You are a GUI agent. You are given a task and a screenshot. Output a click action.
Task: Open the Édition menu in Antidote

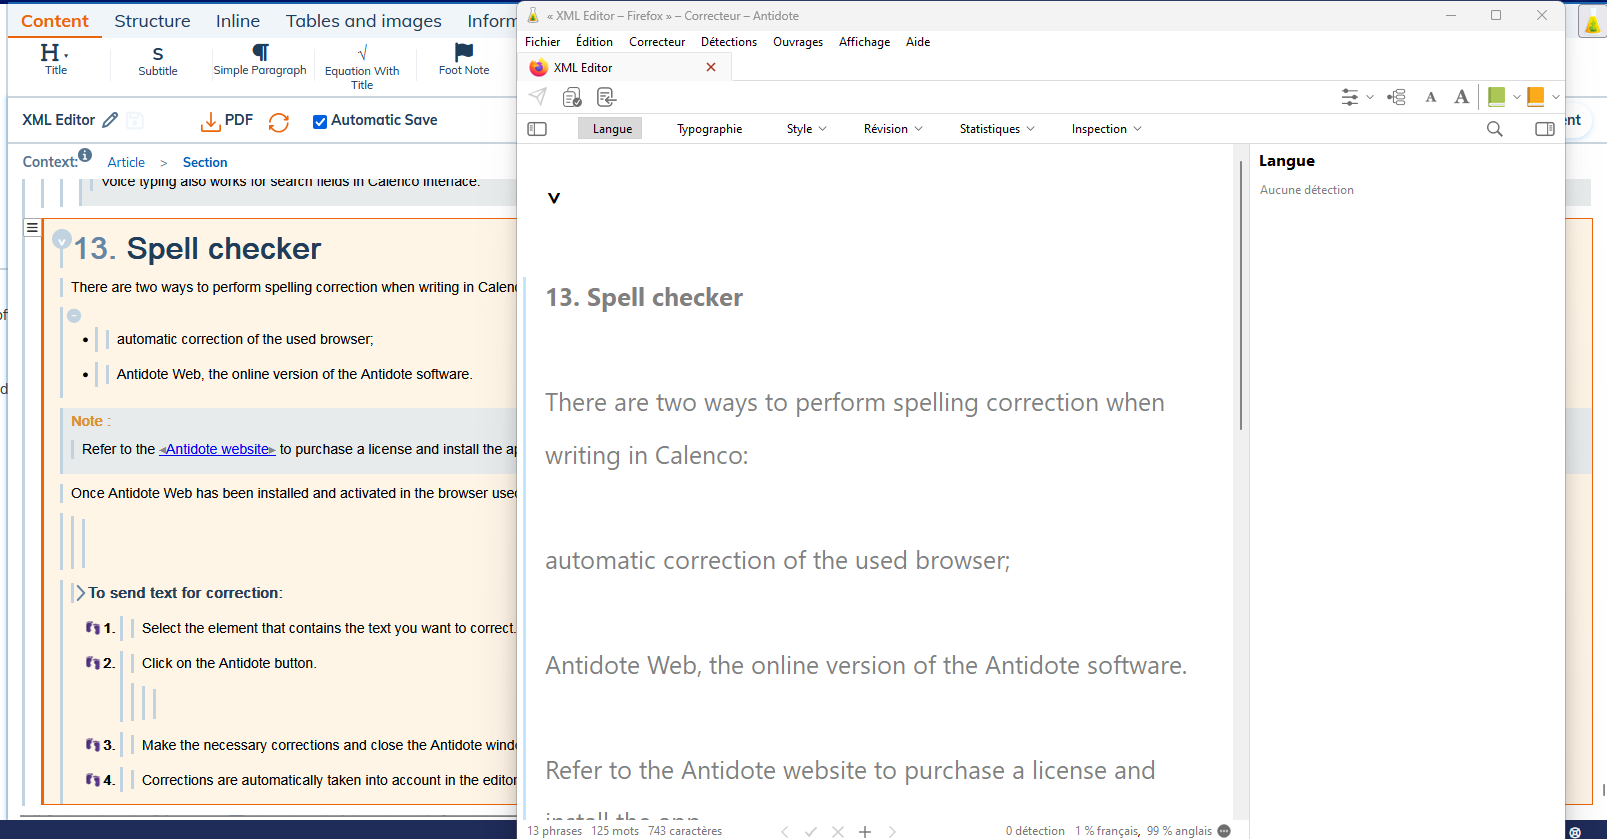[594, 42]
